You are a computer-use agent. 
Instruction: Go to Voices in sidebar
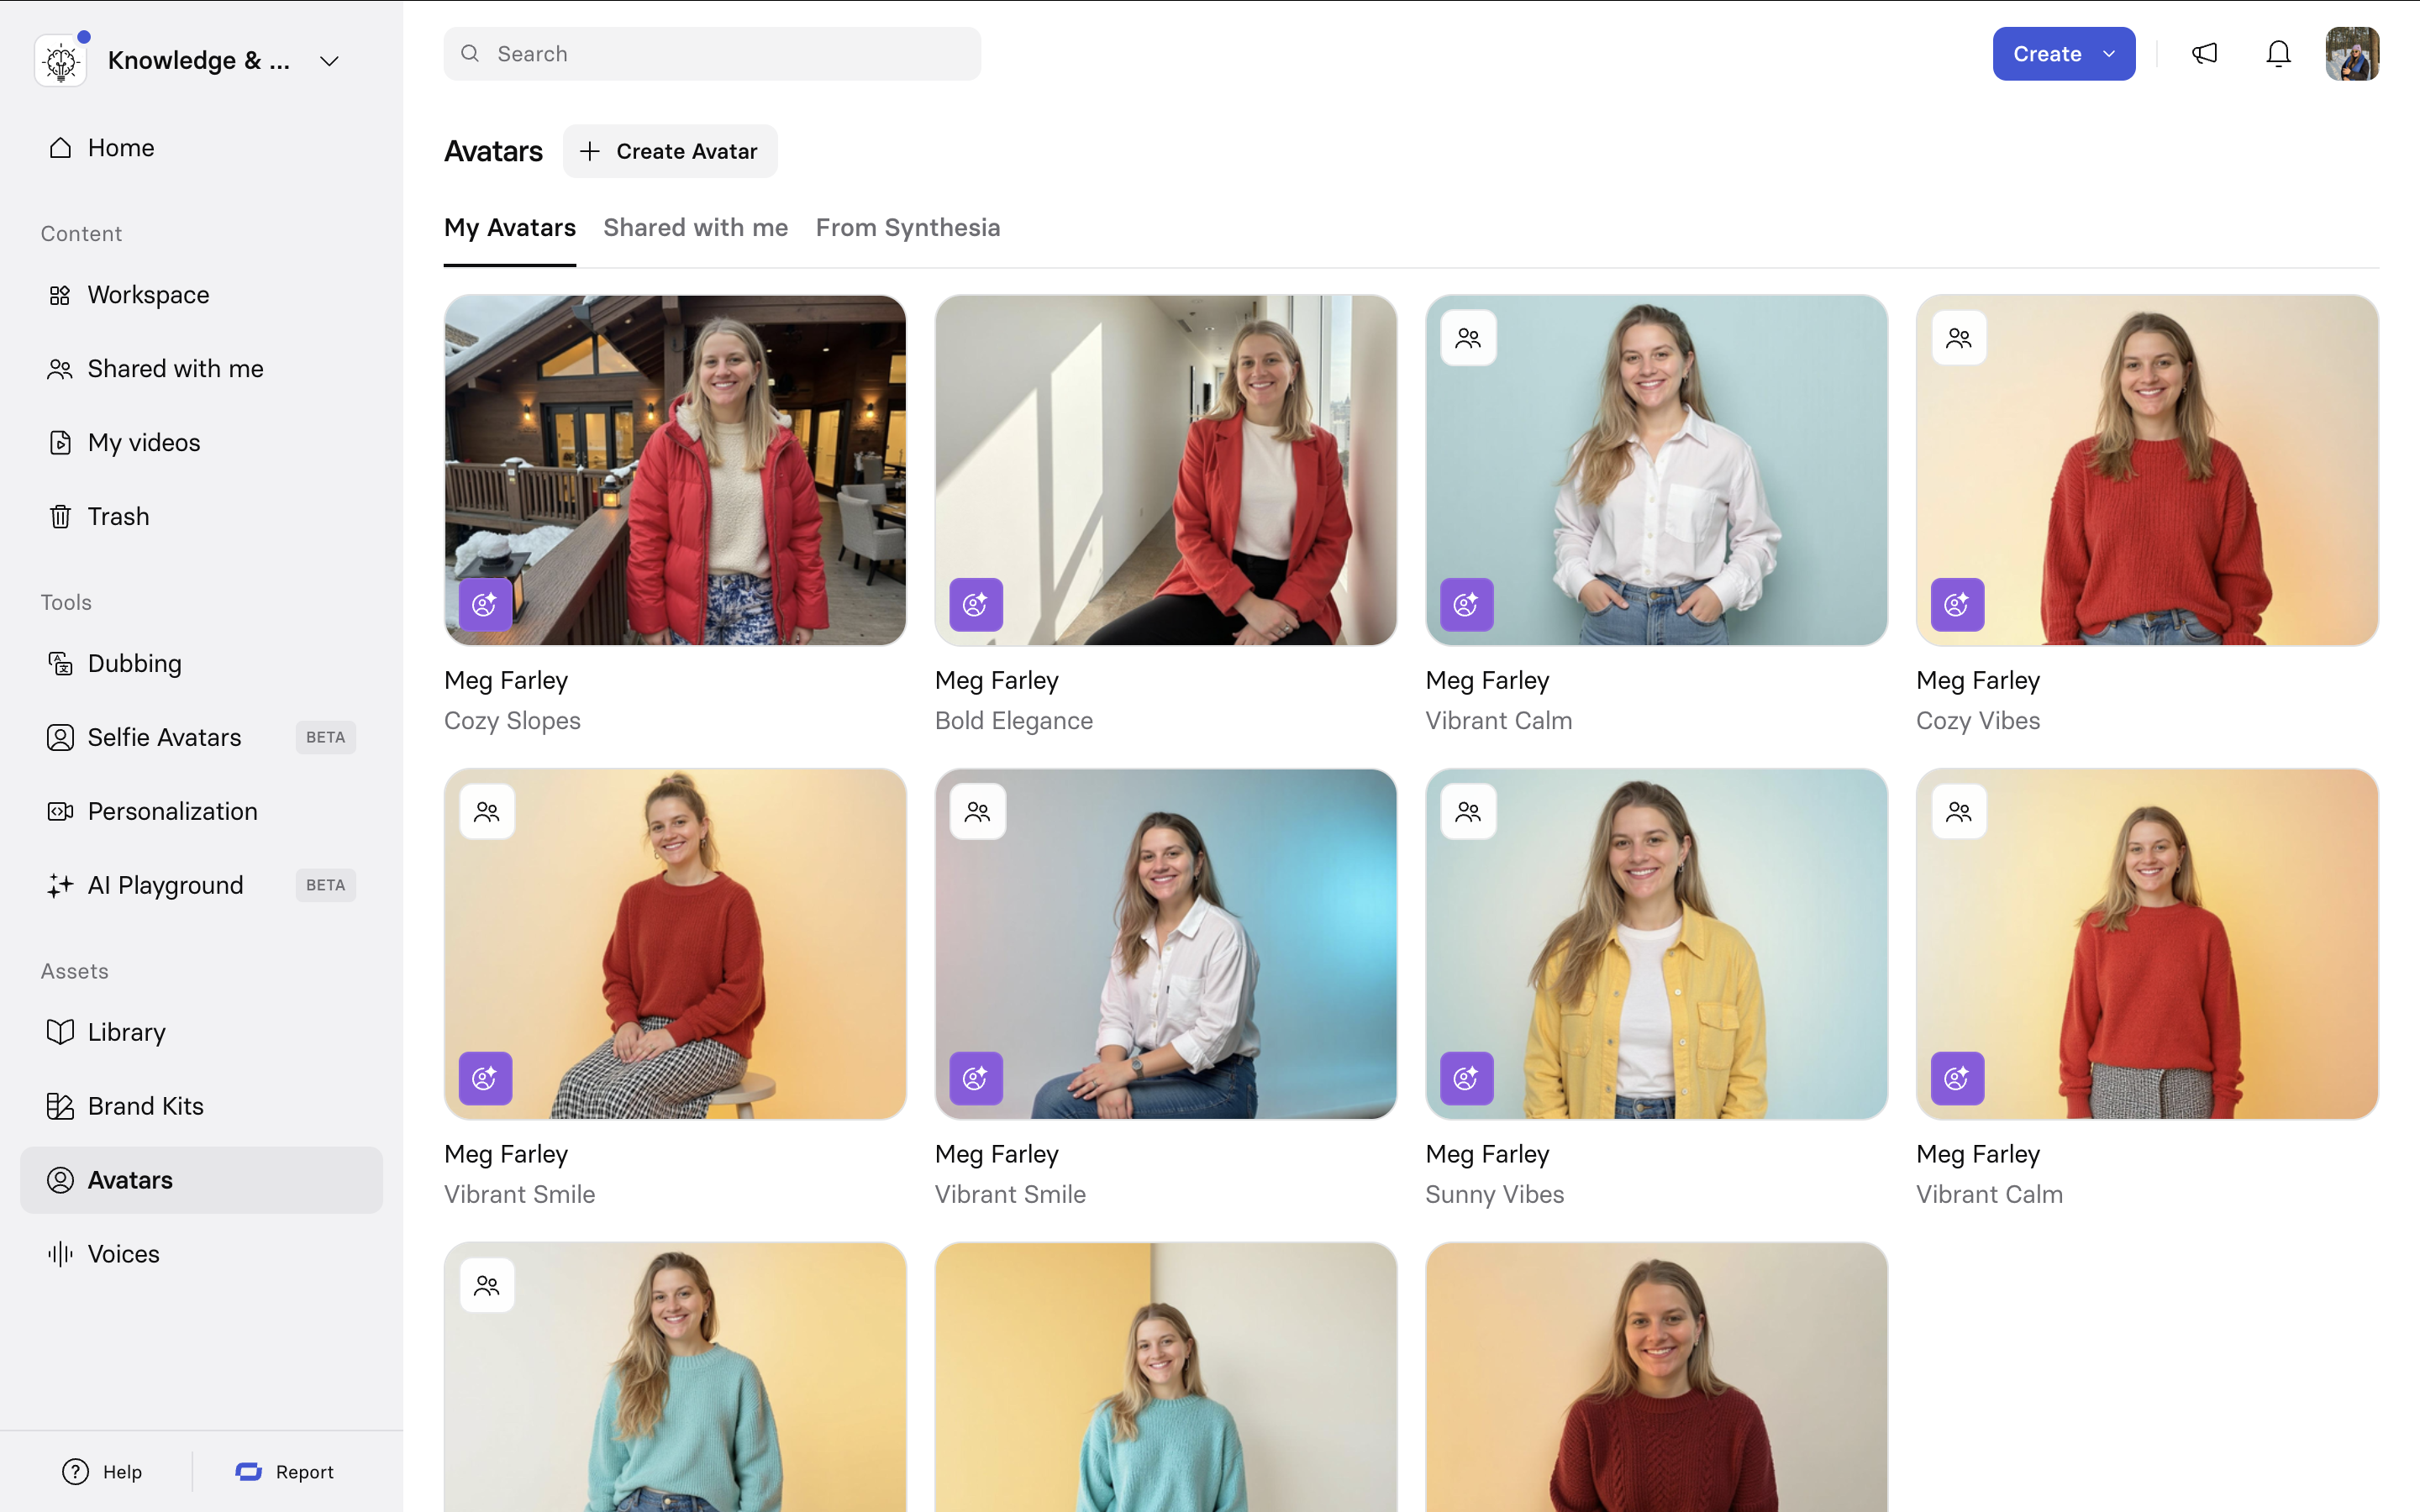coord(123,1254)
